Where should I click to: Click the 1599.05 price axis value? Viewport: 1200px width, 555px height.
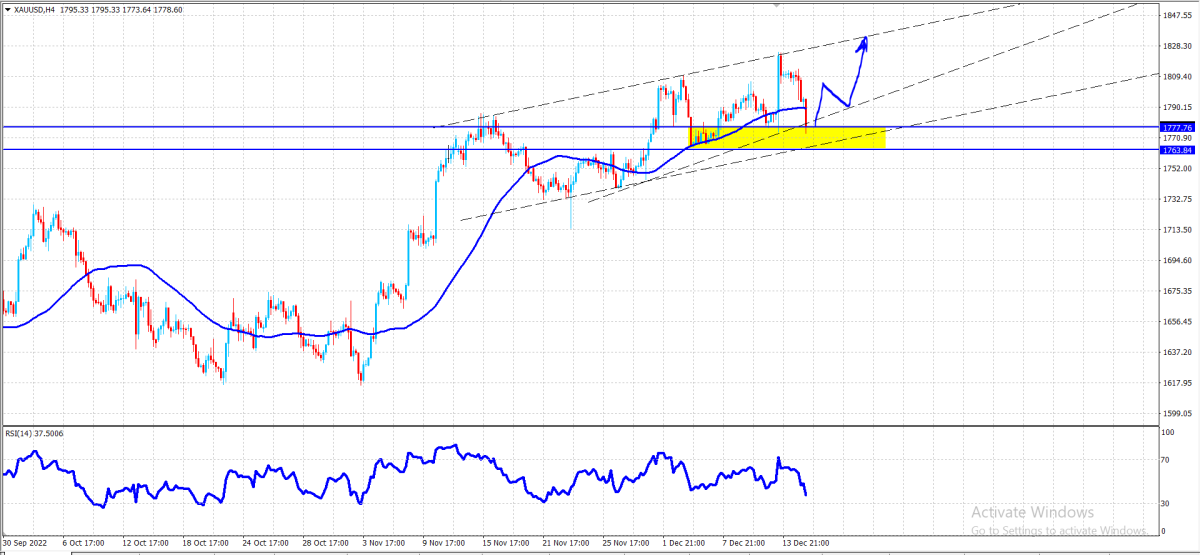click(x=1177, y=413)
